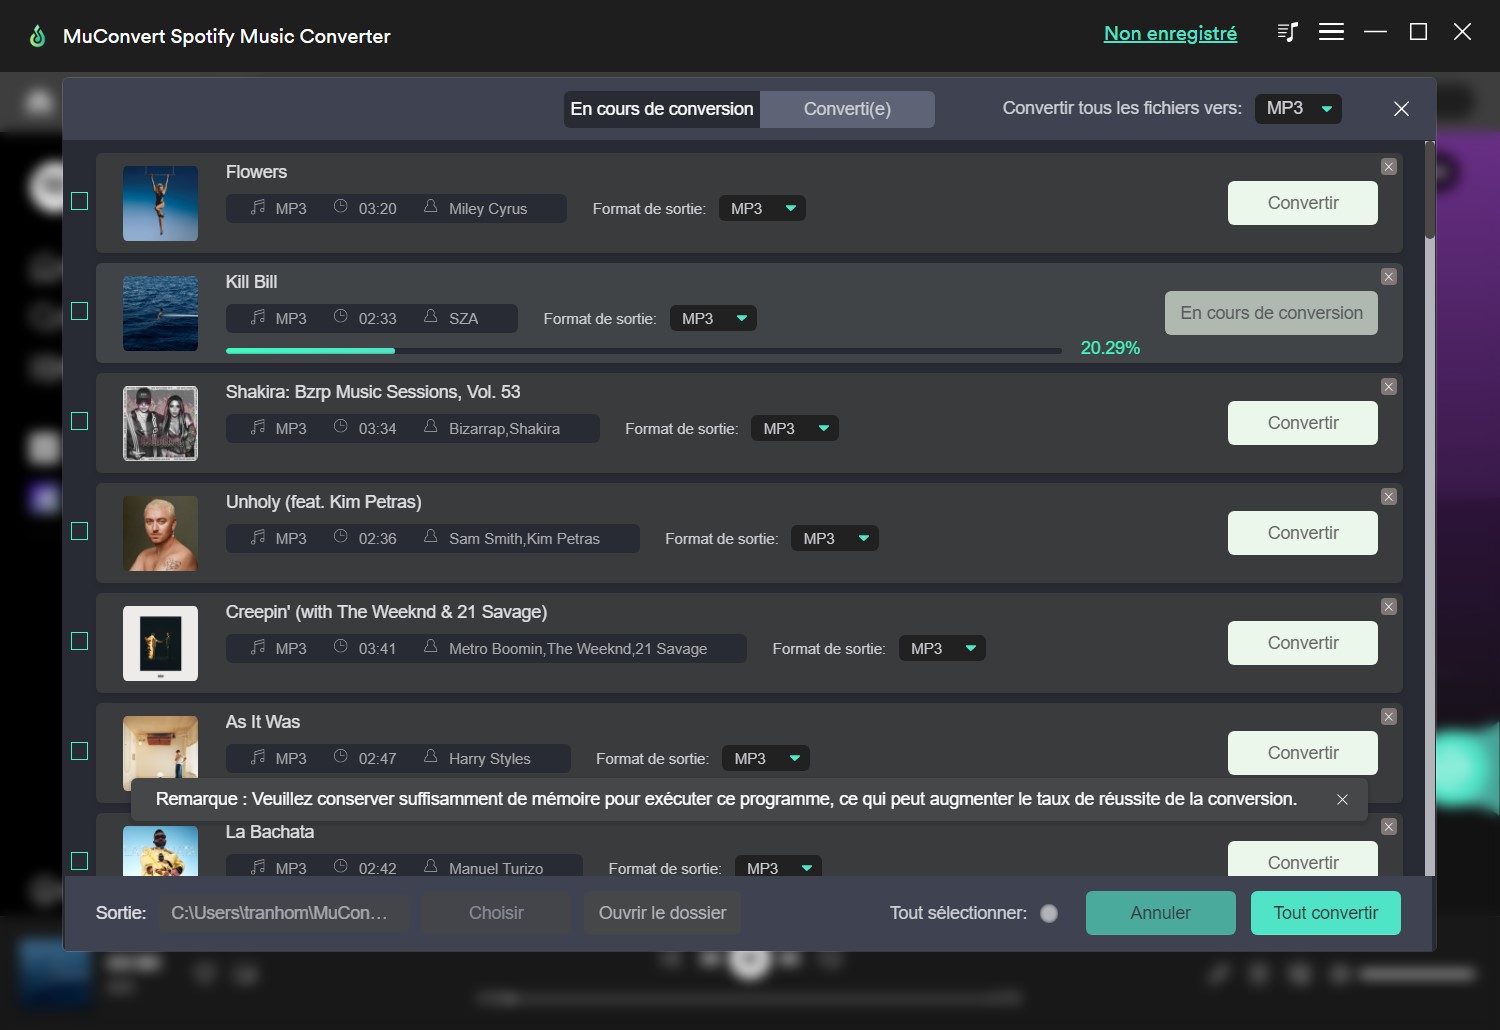Click the clock icon beside 03:20
This screenshot has height=1030, width=1500.
pos(340,207)
